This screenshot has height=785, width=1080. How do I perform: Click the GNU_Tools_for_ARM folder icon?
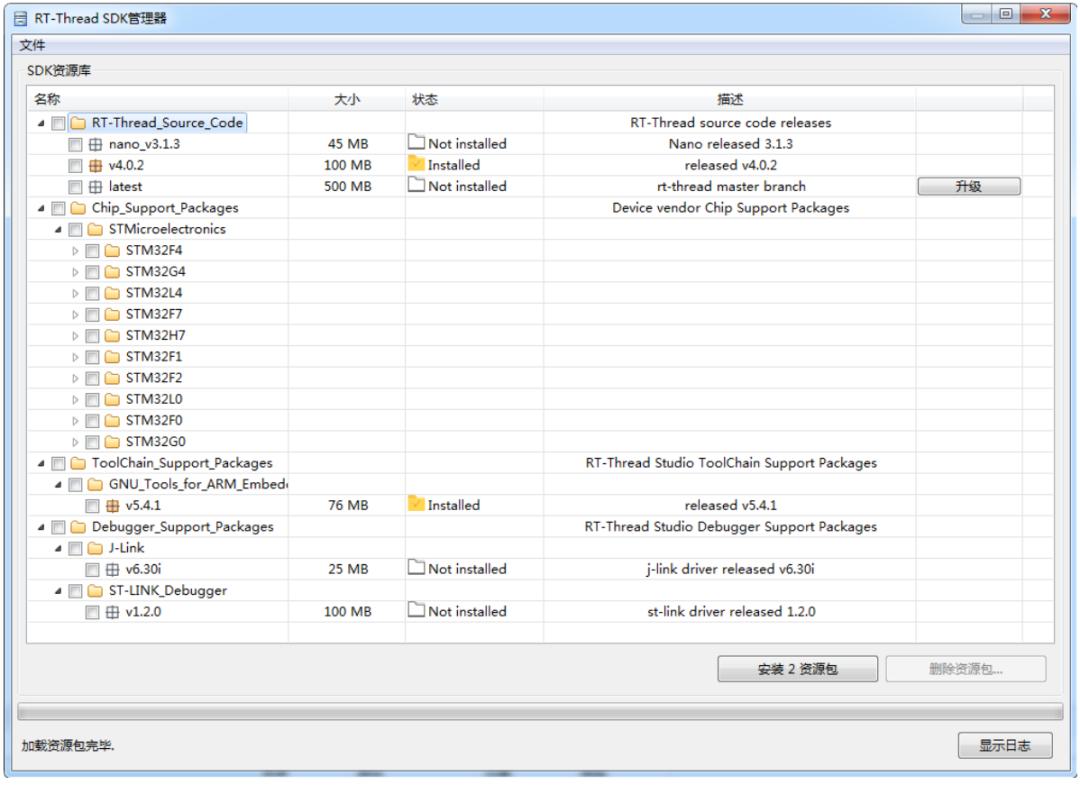[x=95, y=485]
